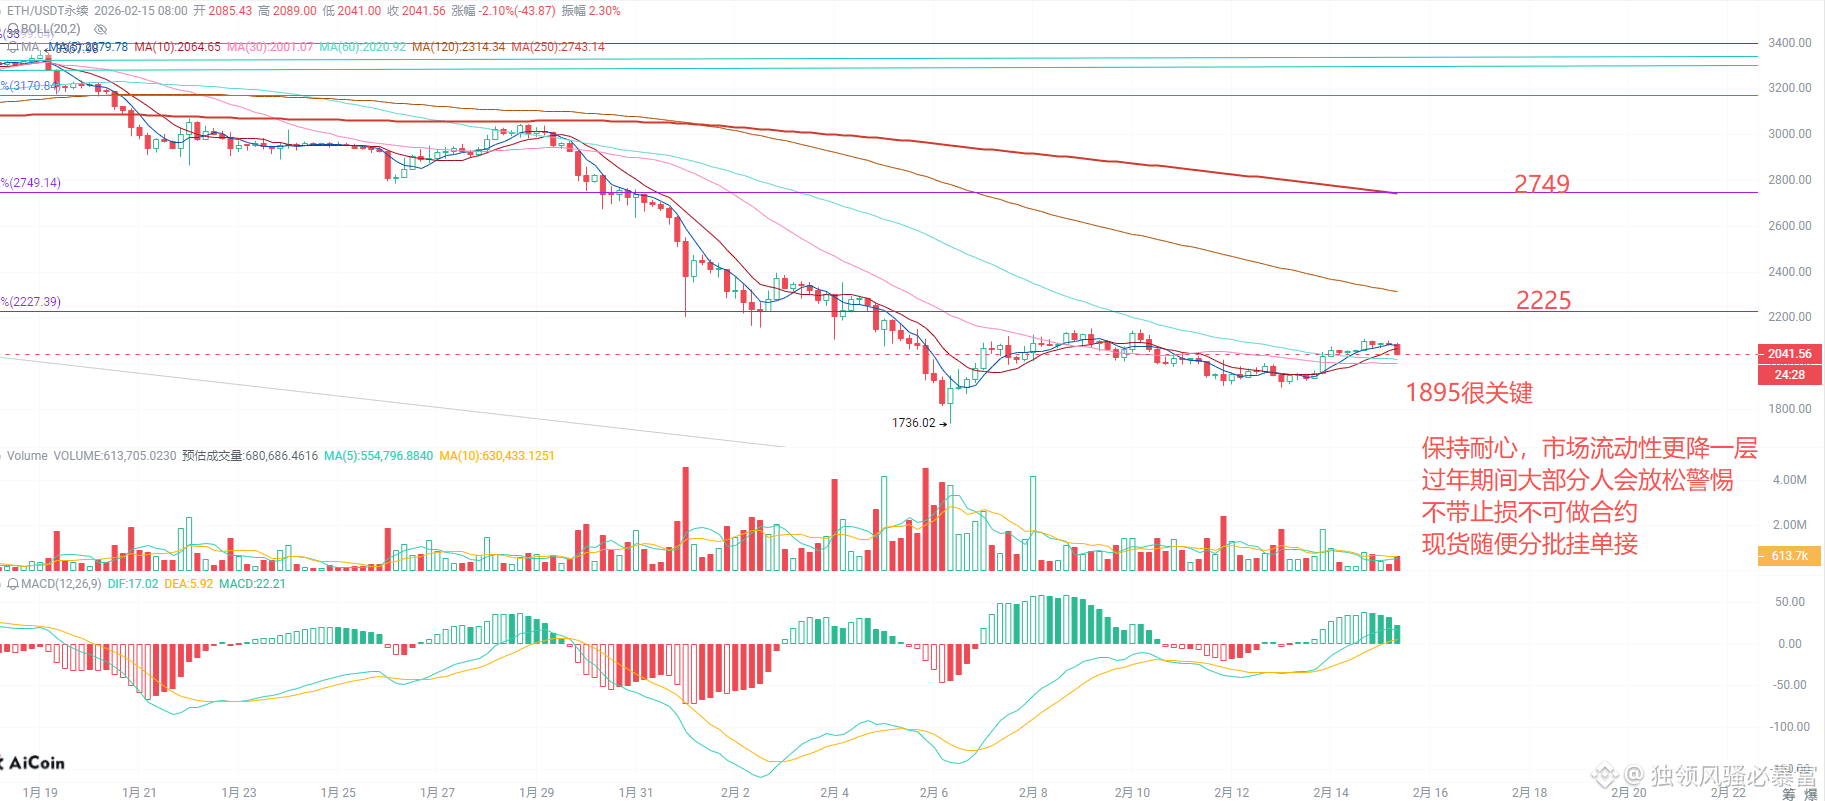Click the 2月 10 date on time axis
Image resolution: width=1825 pixels, height=801 pixels.
[1132, 793]
